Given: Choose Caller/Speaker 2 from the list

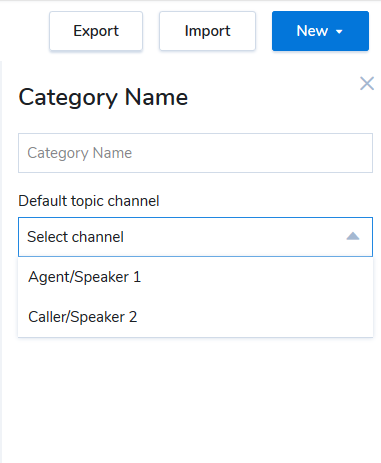Looking at the screenshot, I should (x=195, y=317).
